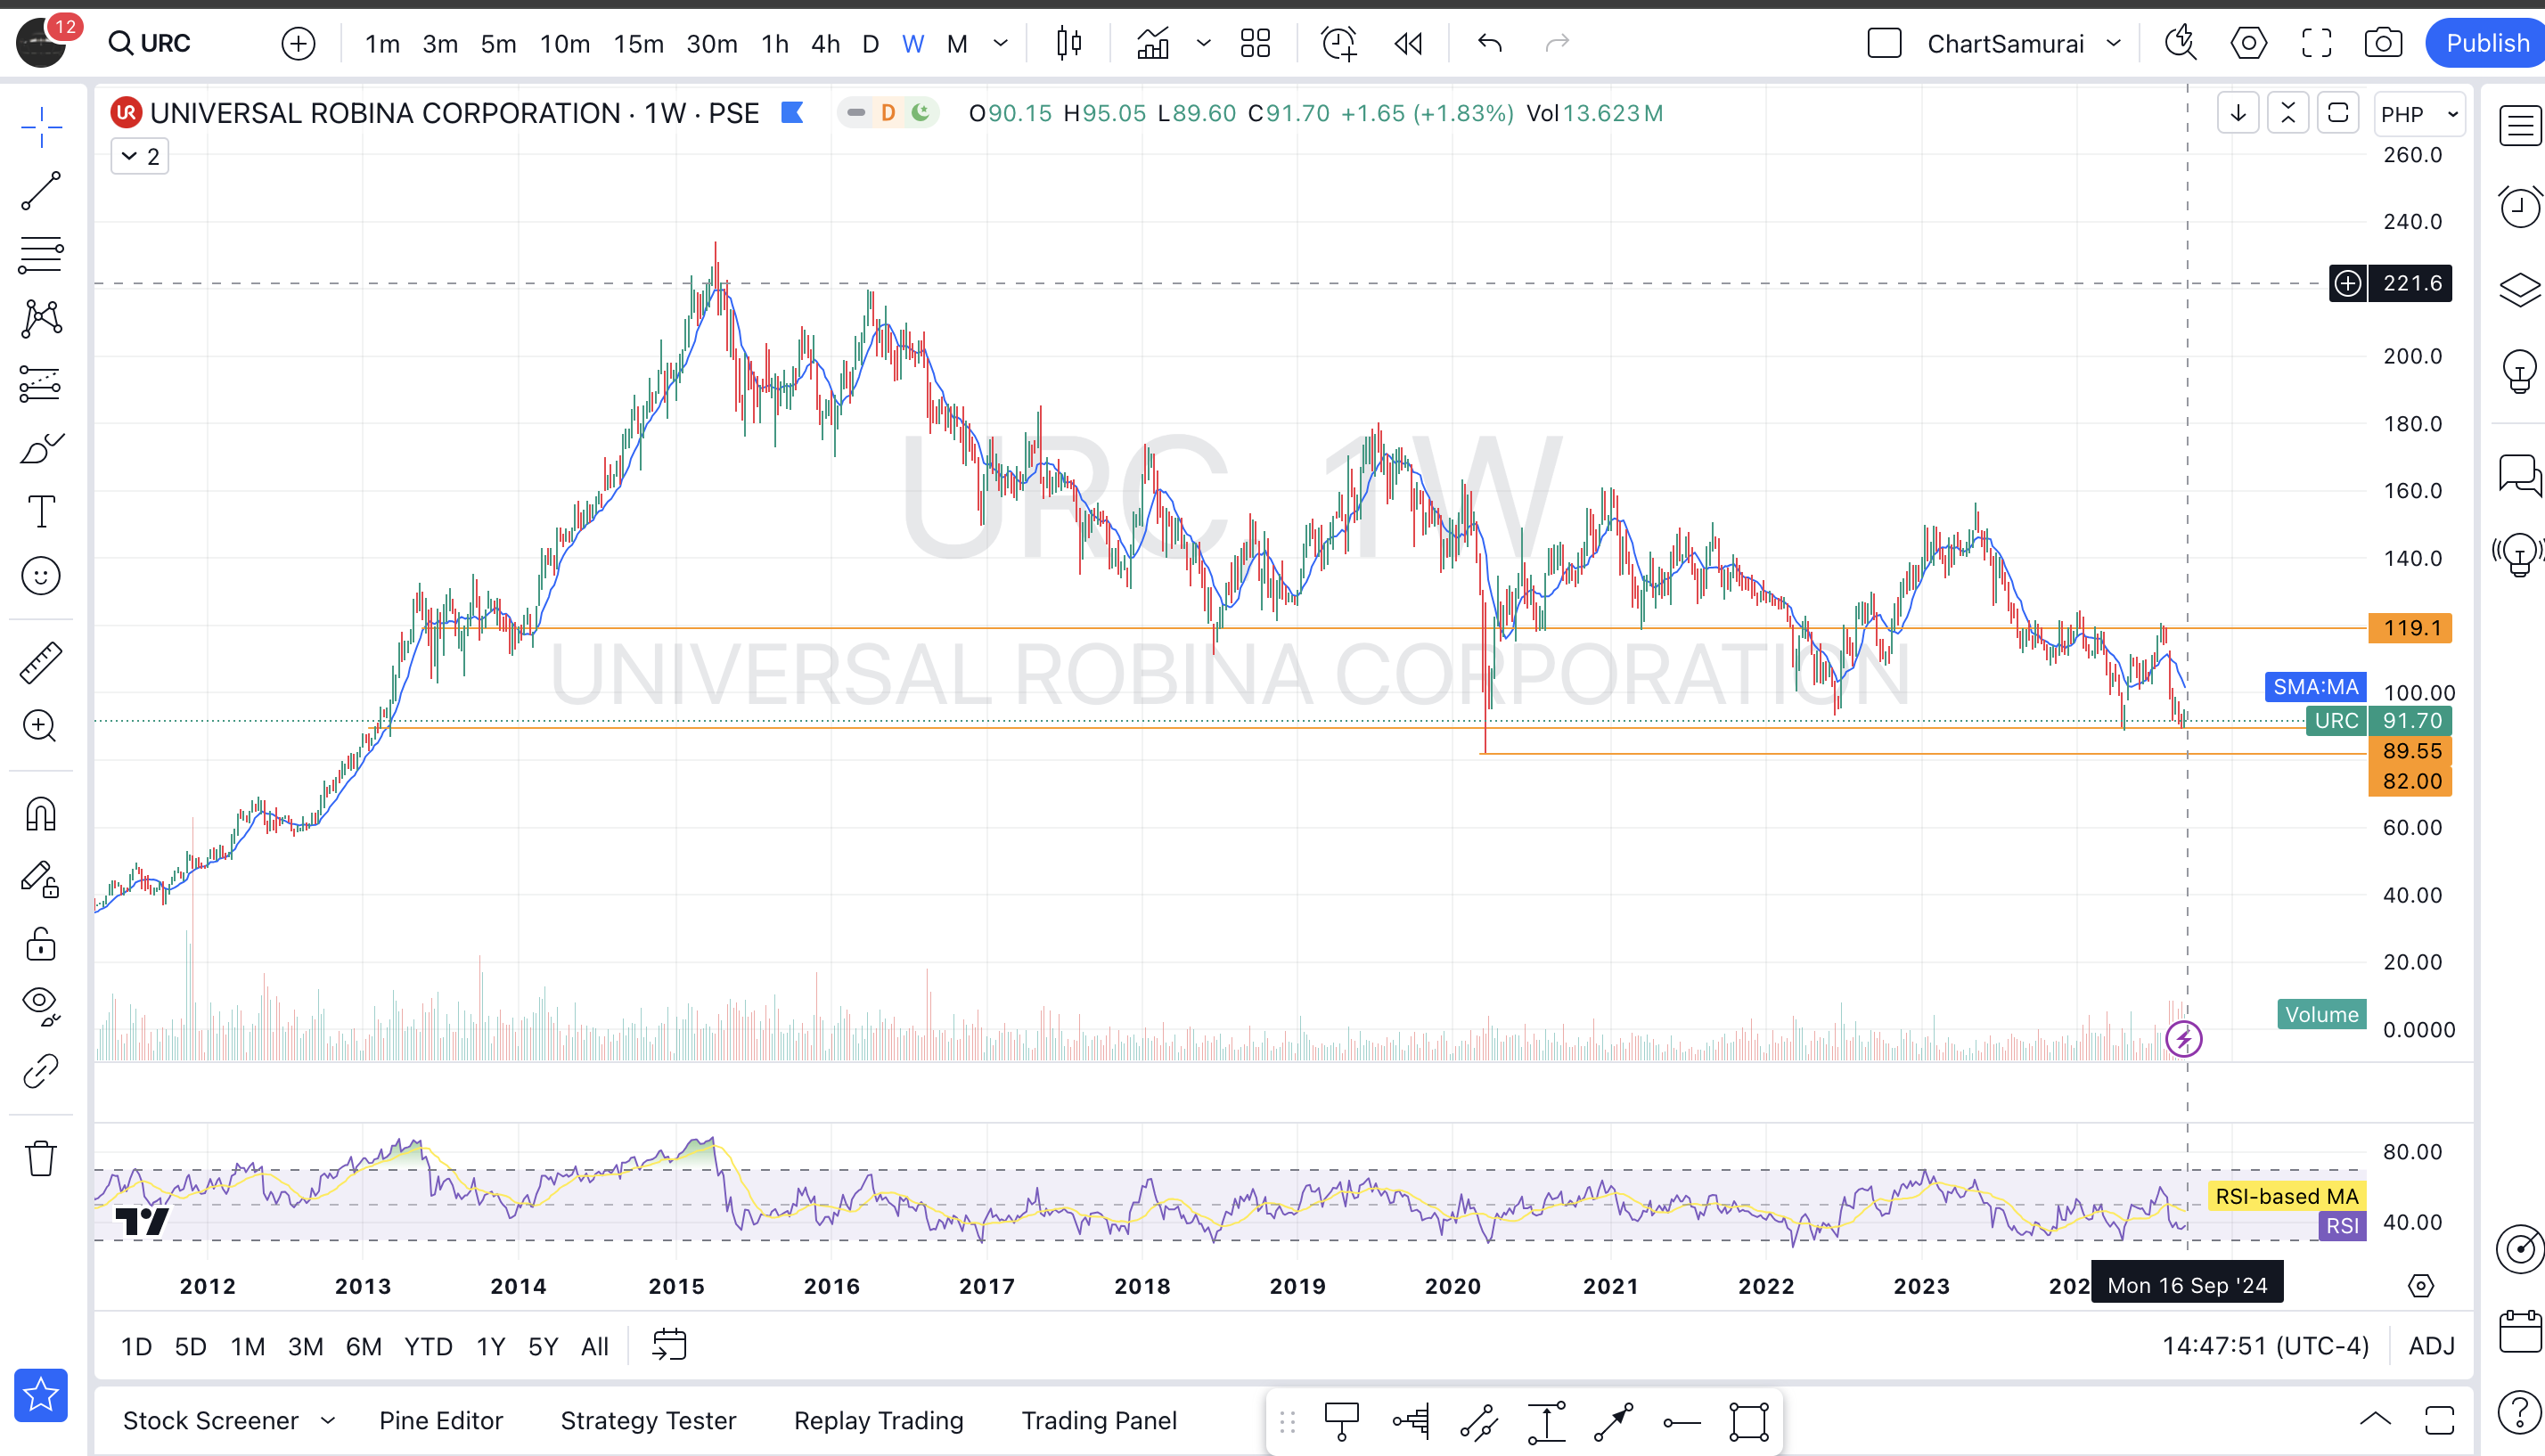This screenshot has height=1456, width=2545.
Task: Take a chart snapshot camera icon
Action: point(2383,43)
